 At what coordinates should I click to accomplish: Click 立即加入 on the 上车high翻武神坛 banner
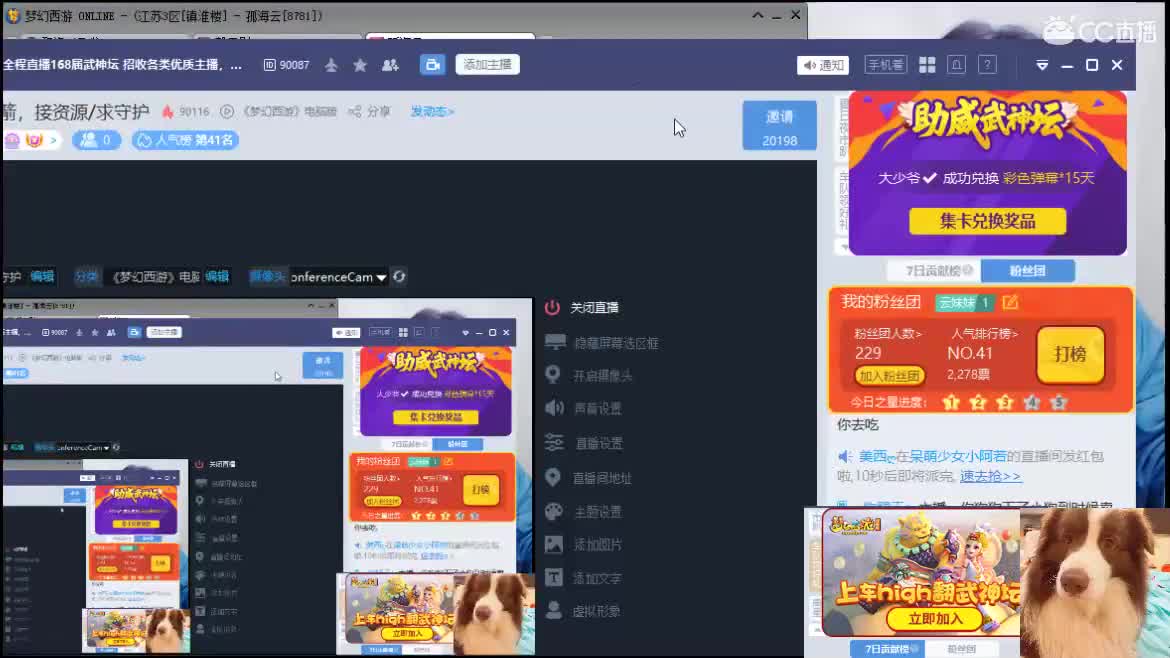point(935,618)
